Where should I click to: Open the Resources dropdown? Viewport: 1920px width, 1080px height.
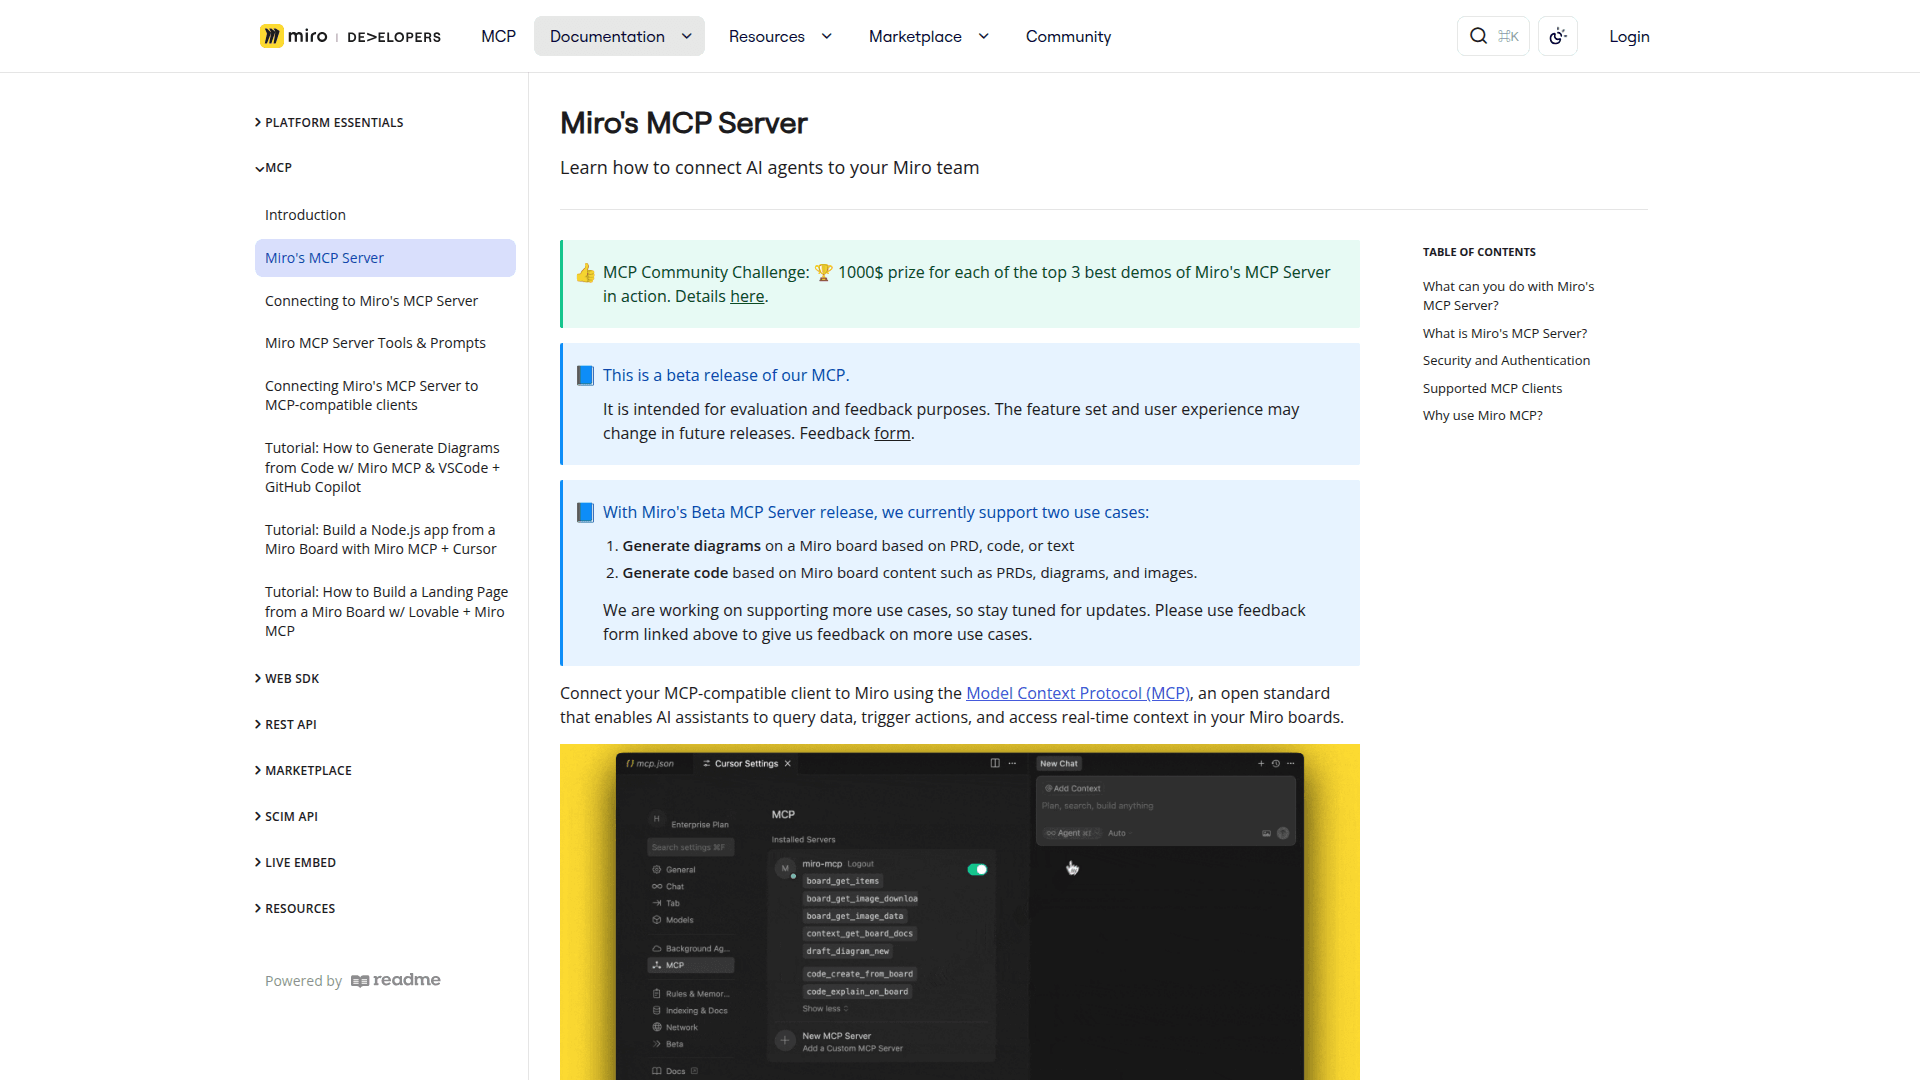(780, 36)
